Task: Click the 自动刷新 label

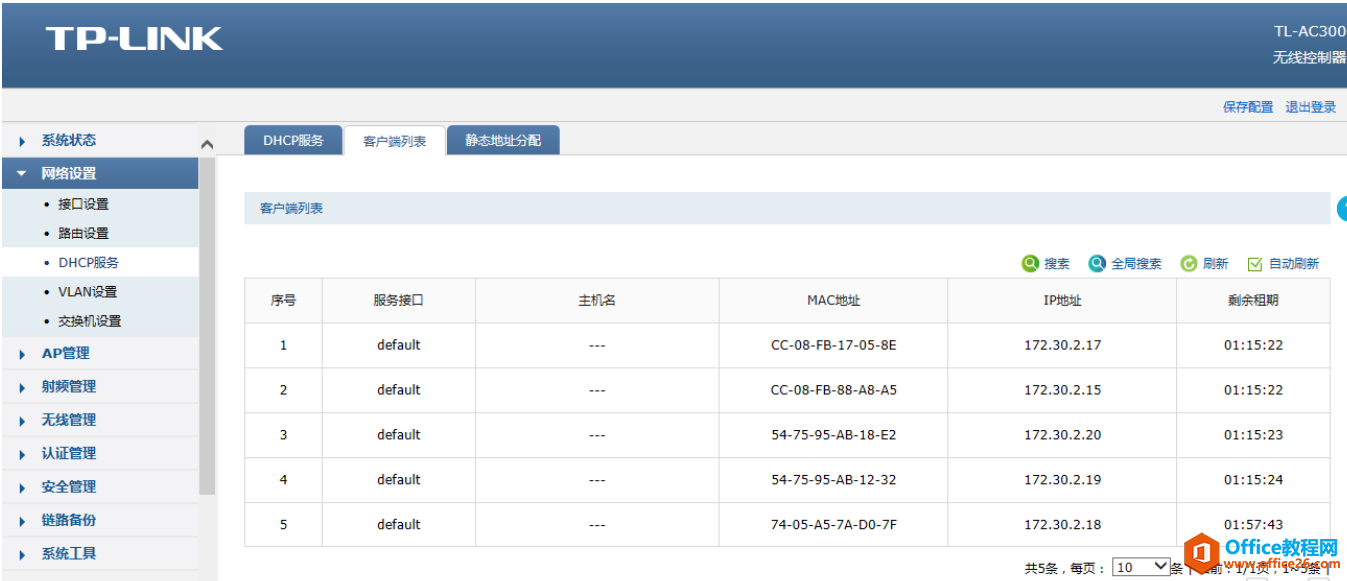Action: pyautogui.click(x=1294, y=264)
